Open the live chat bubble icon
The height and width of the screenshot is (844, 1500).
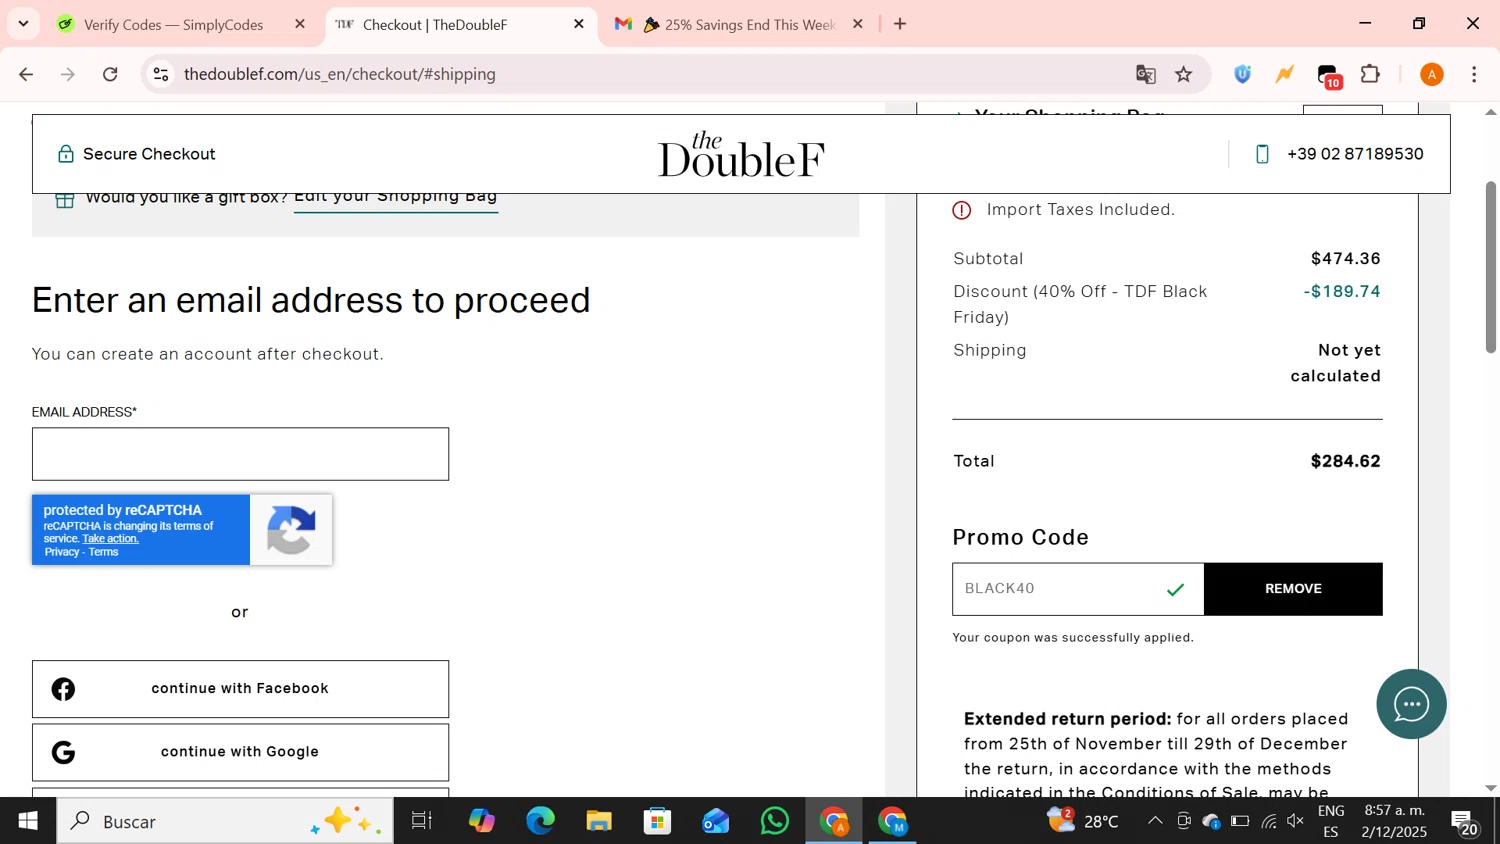tap(1411, 704)
